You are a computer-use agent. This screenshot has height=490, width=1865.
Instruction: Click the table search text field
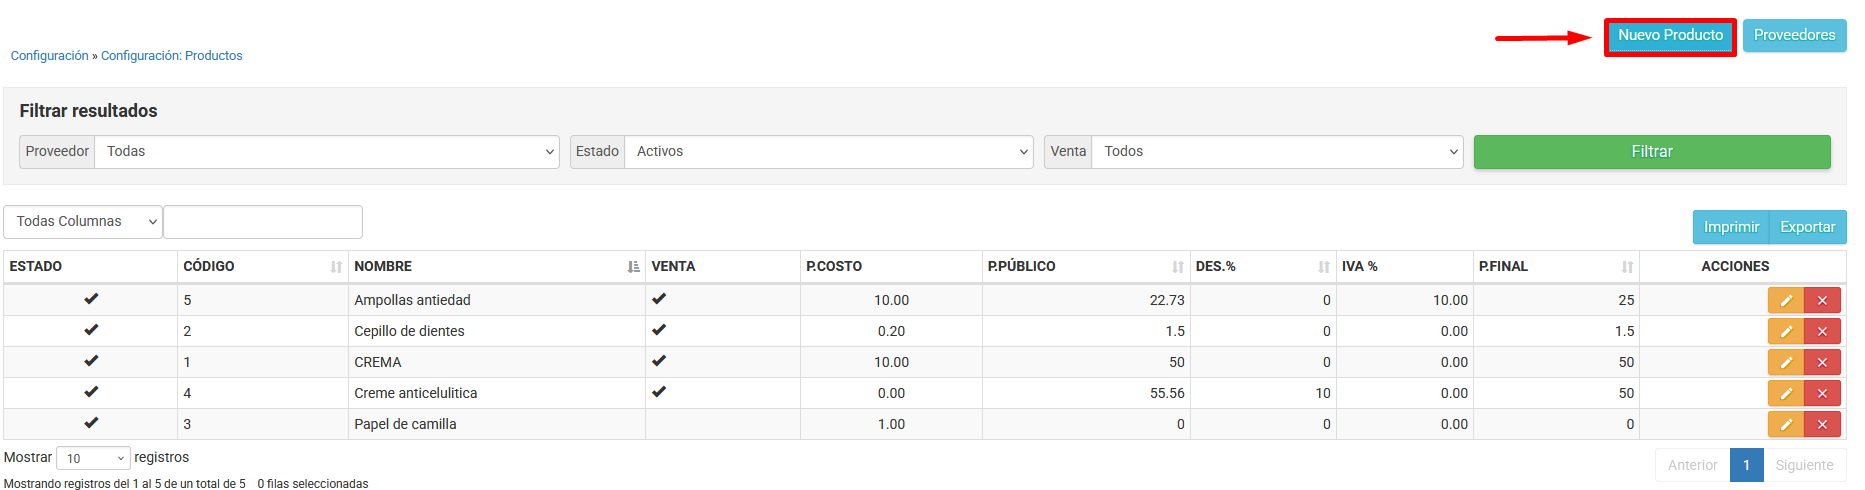pyautogui.click(x=263, y=222)
